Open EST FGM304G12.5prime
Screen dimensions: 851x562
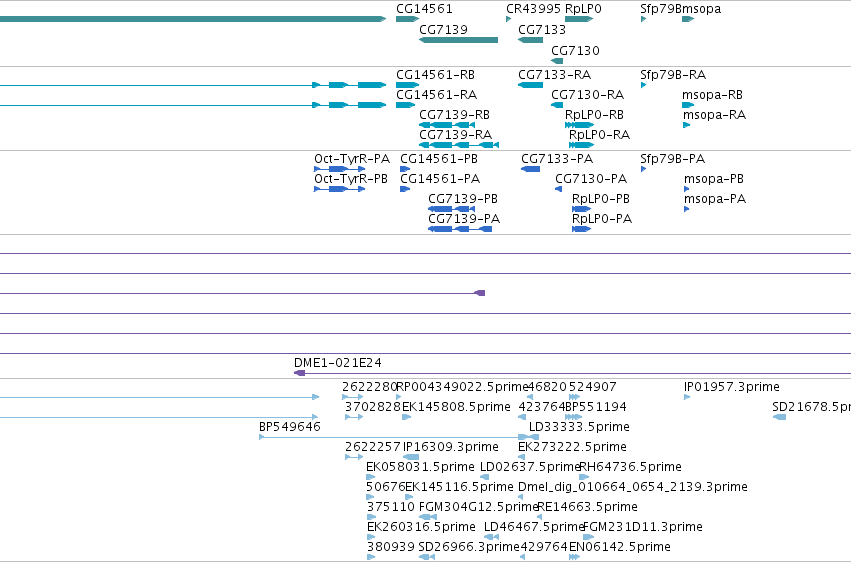coord(479,508)
